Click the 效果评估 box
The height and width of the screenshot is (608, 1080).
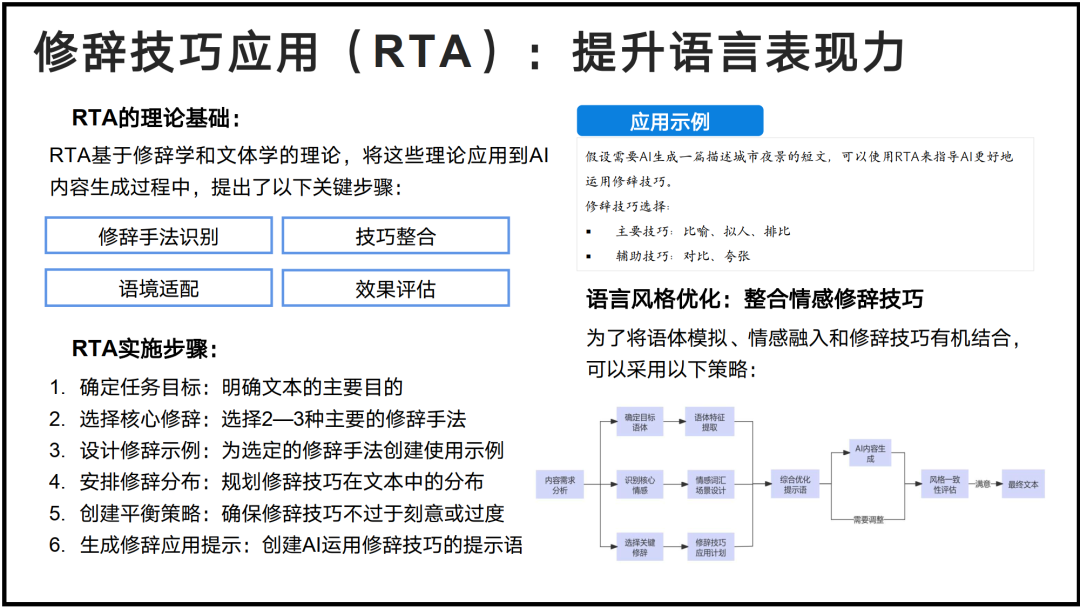[395, 289]
